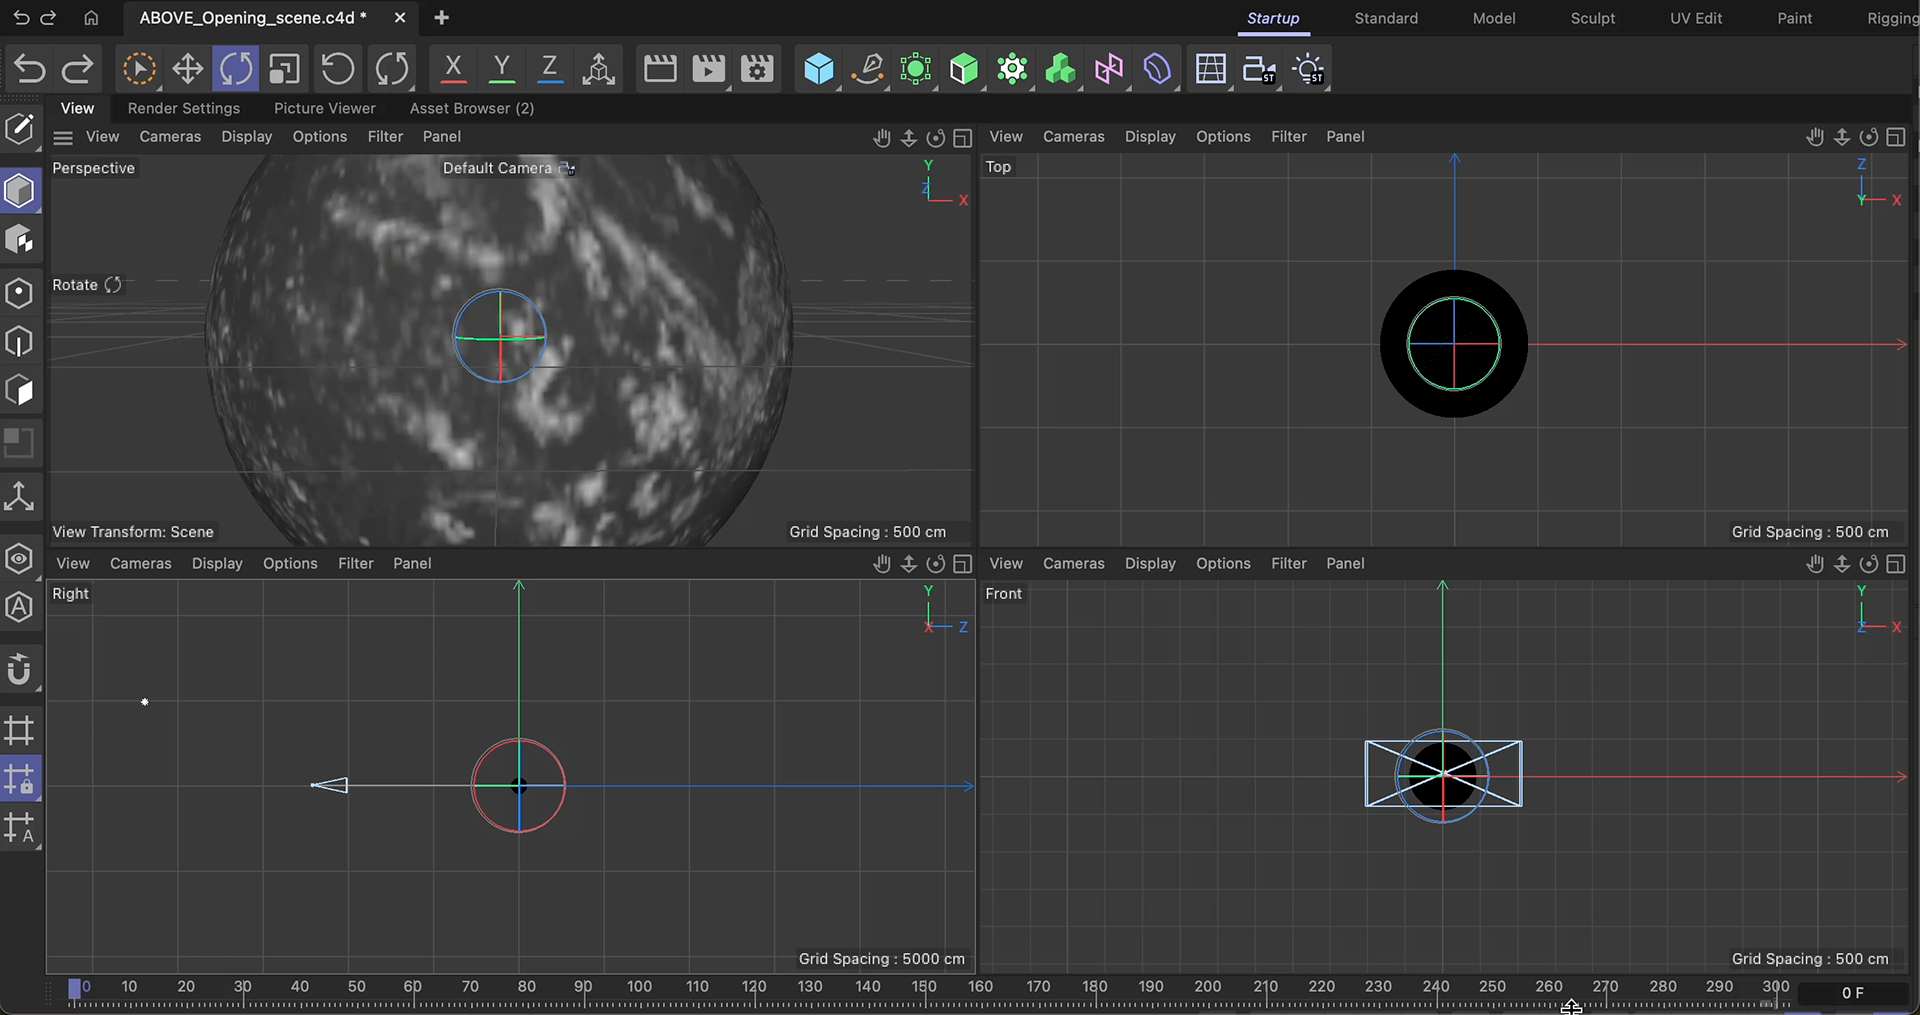Switch to the UV Edit layout
1920x1015 pixels.
[x=1695, y=18]
